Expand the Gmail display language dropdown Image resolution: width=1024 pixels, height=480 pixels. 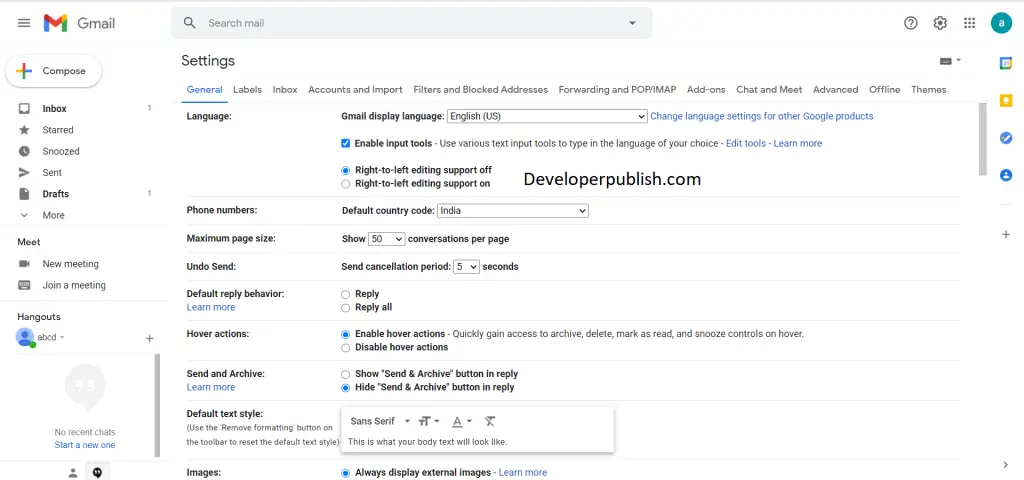[x=547, y=116]
